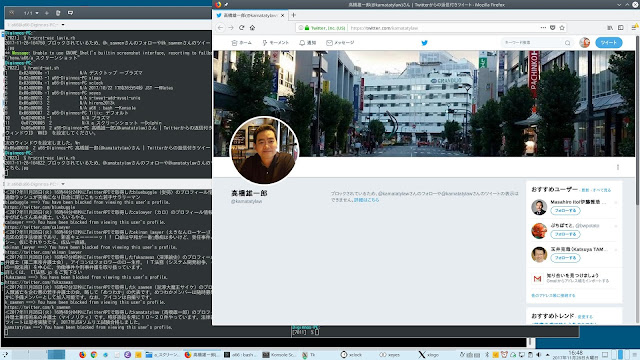This screenshot has height=360, width=640.
Task: Follow Katsuya TAM suggested user
Action: pyautogui.click(x=565, y=258)
